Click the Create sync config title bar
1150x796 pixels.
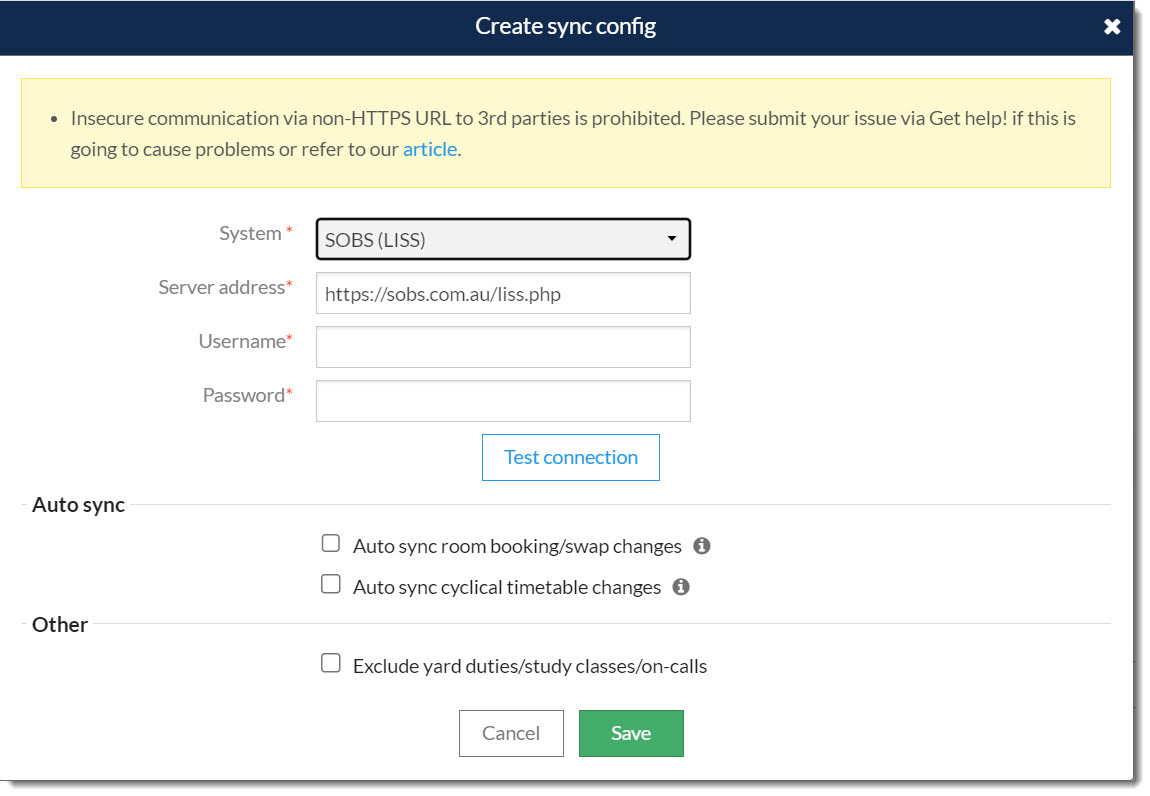click(x=565, y=27)
